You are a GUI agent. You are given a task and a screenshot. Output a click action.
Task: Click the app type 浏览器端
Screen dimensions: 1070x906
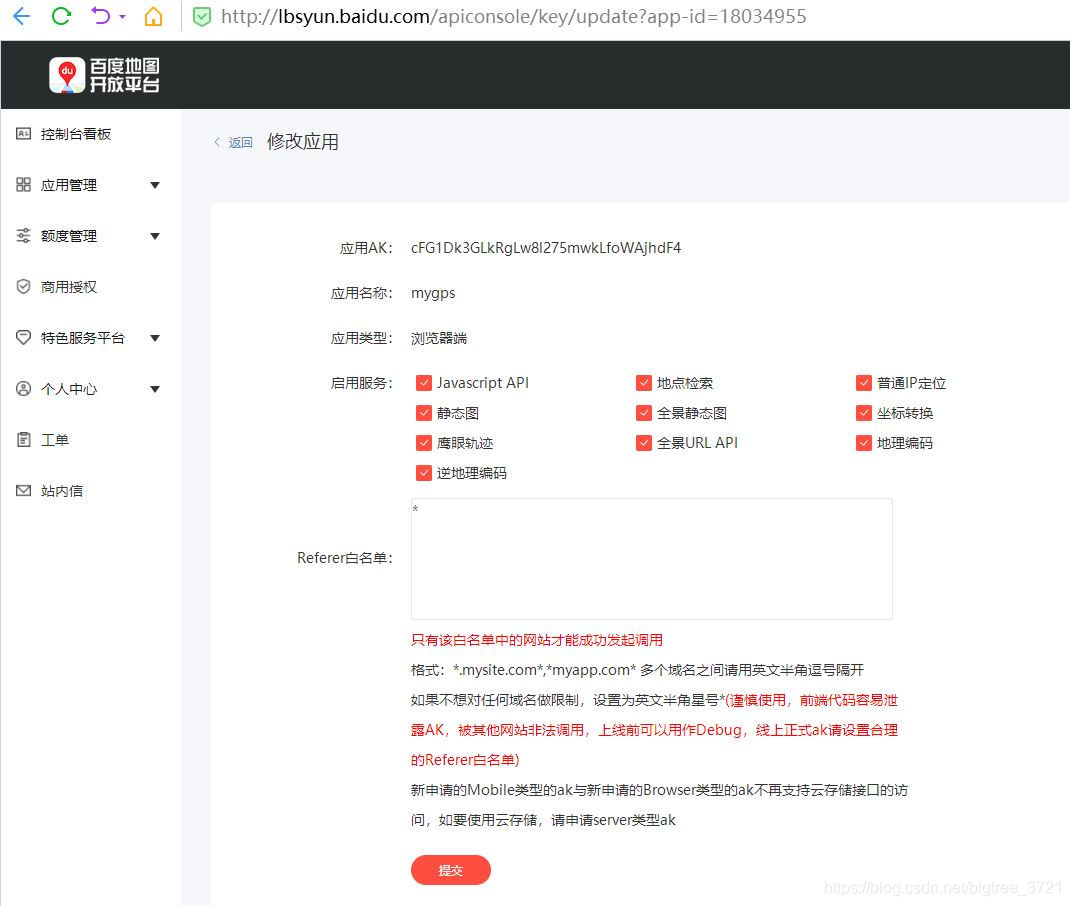(439, 338)
